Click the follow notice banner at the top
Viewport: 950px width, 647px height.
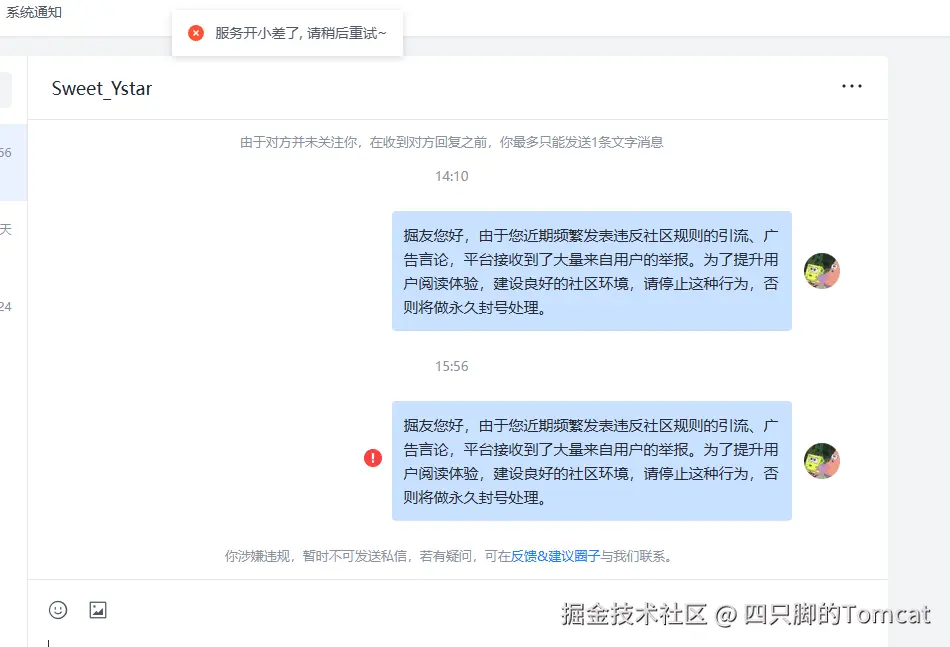pyautogui.click(x=453, y=142)
